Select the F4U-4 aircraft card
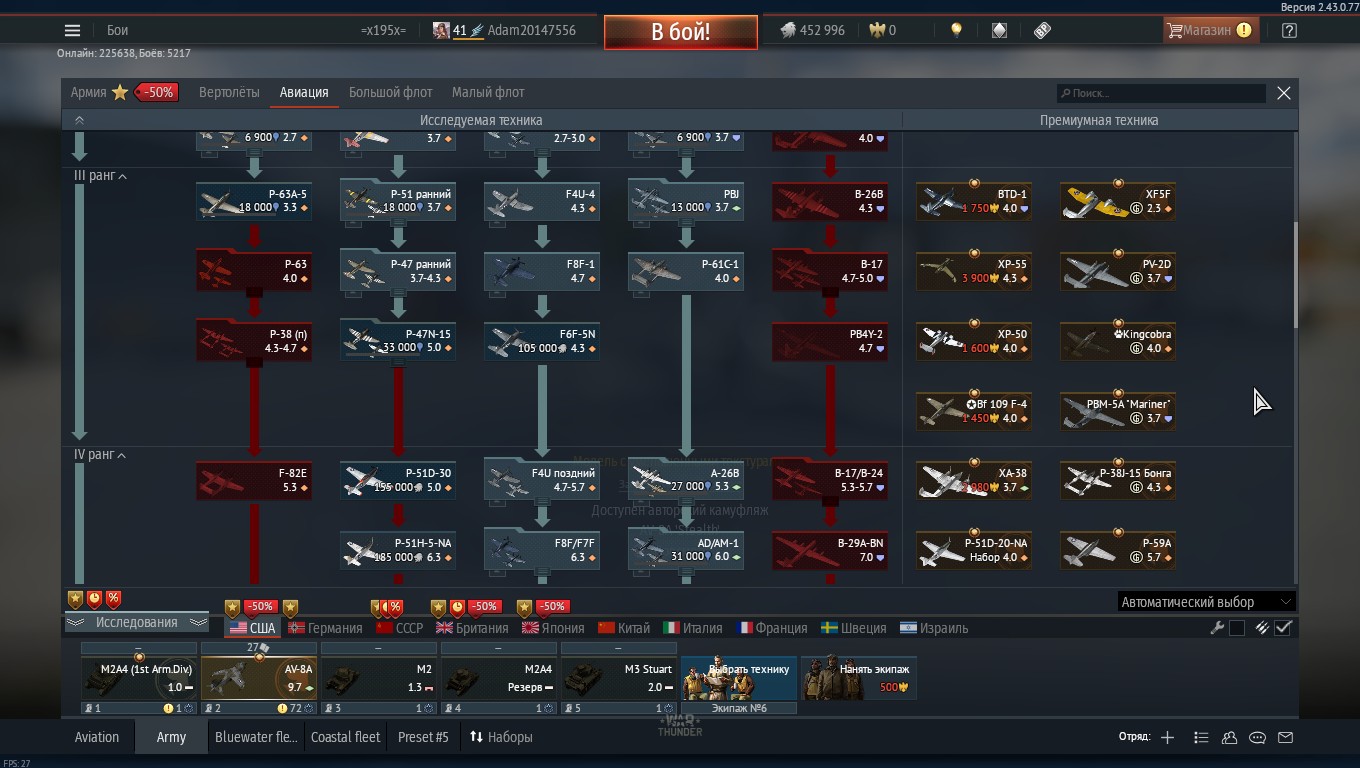 [x=542, y=201]
